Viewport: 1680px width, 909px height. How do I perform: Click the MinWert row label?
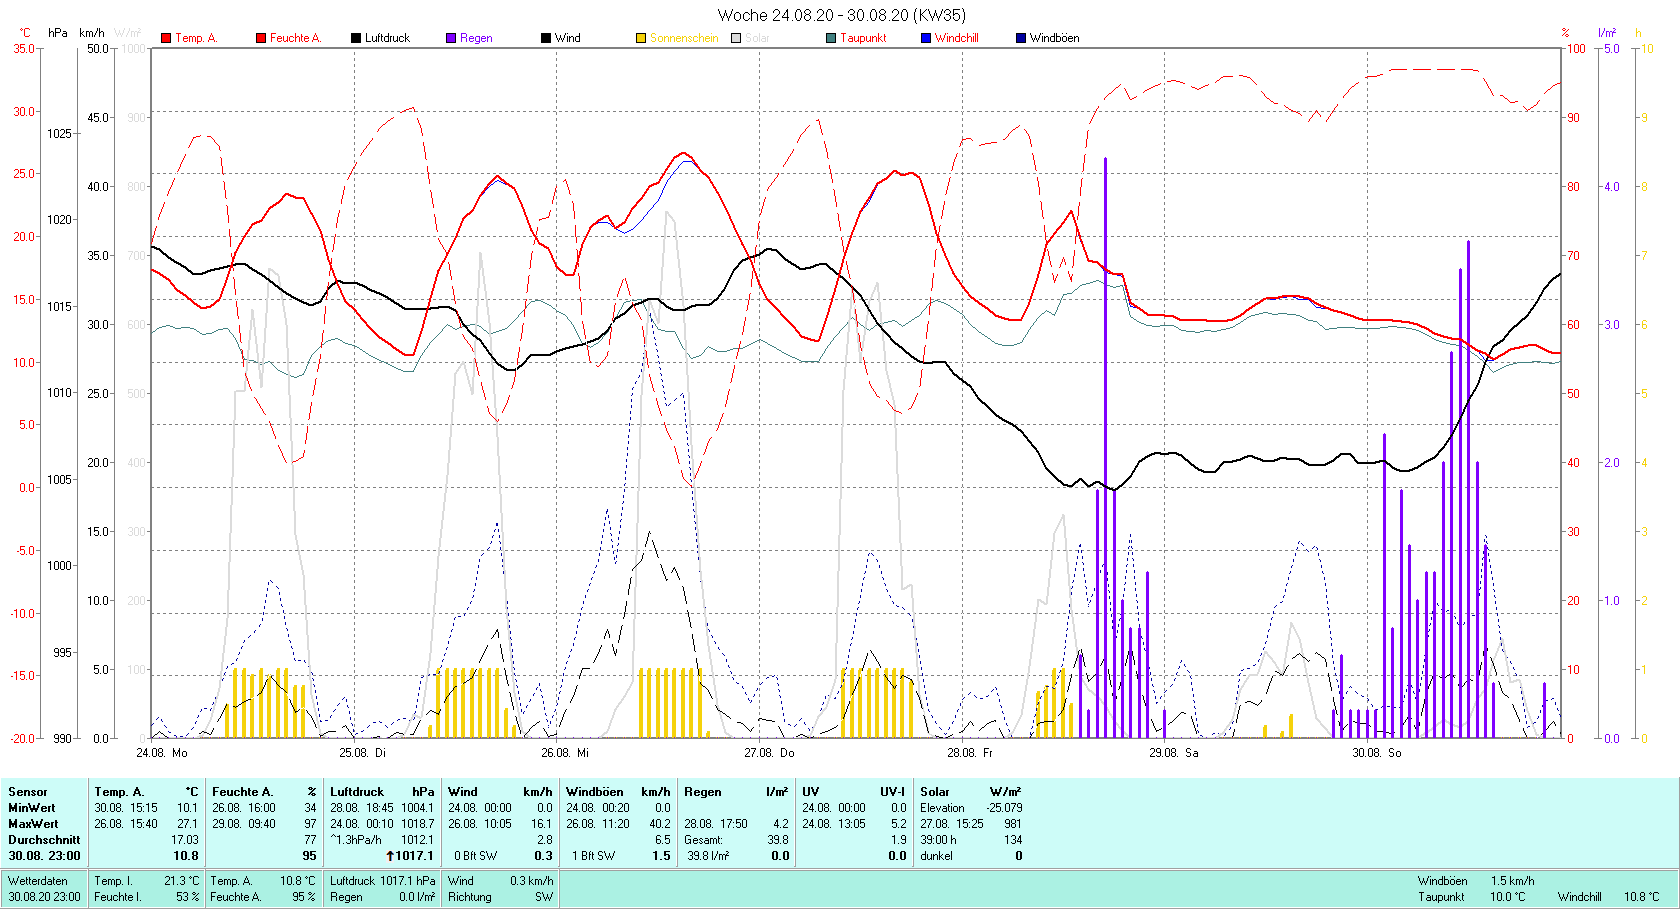pyautogui.click(x=32, y=808)
